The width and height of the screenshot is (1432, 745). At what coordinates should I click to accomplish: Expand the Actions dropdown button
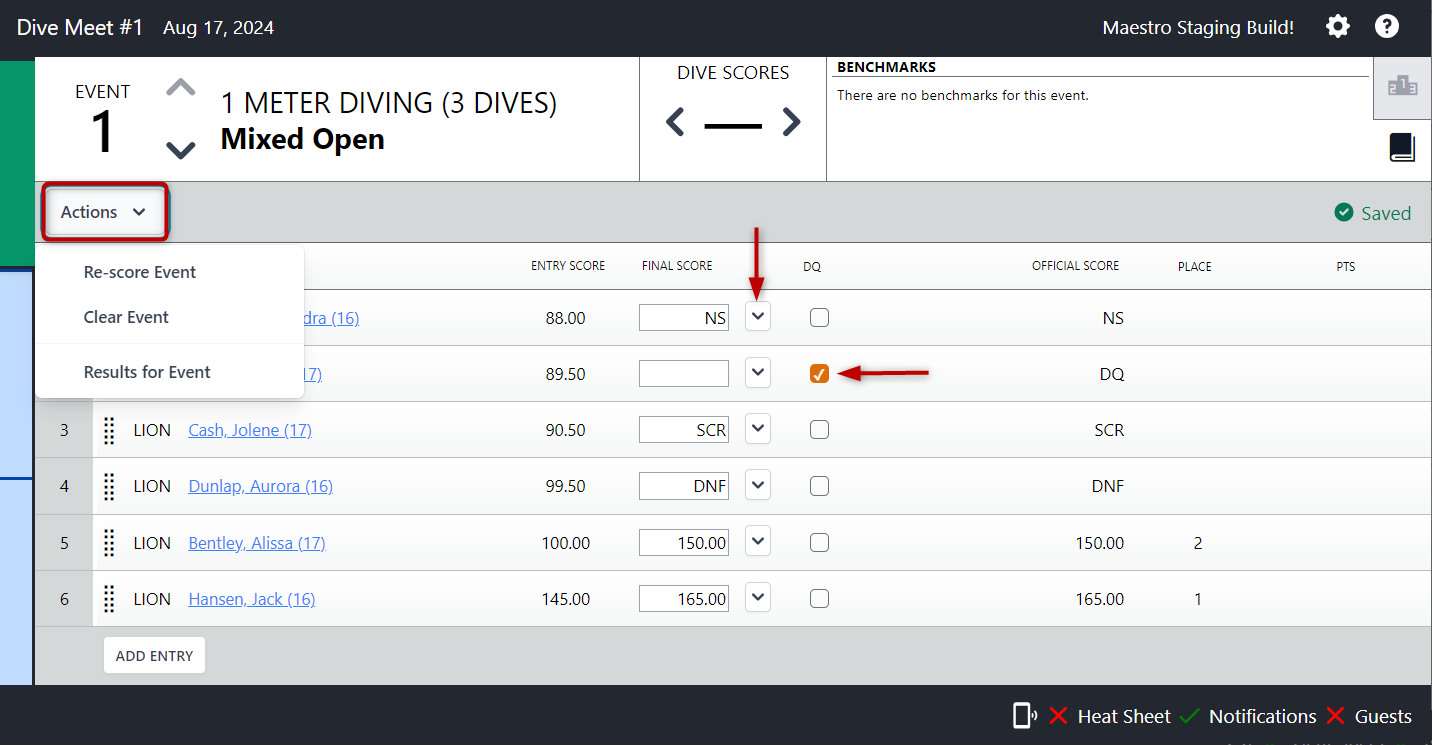tap(104, 212)
